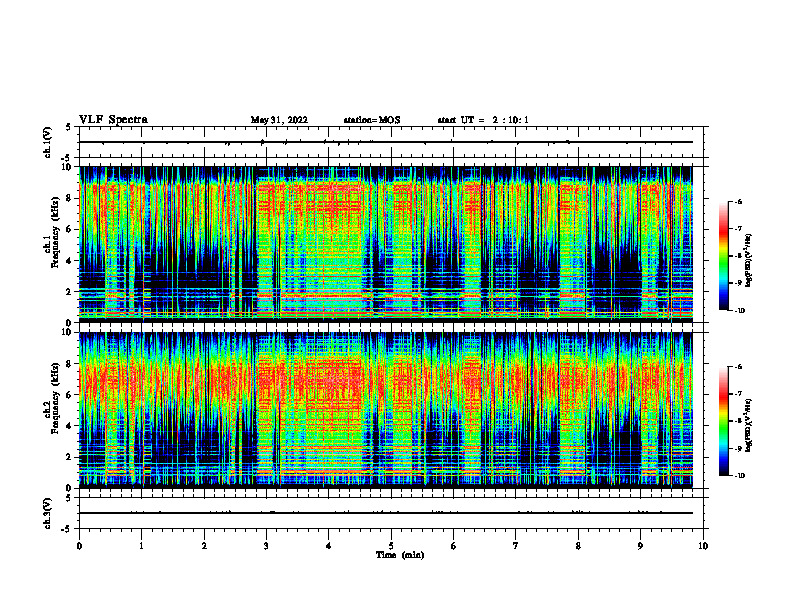This screenshot has width=792, height=612.
Task: Click time axis tick label '0'
Action: [79, 546]
